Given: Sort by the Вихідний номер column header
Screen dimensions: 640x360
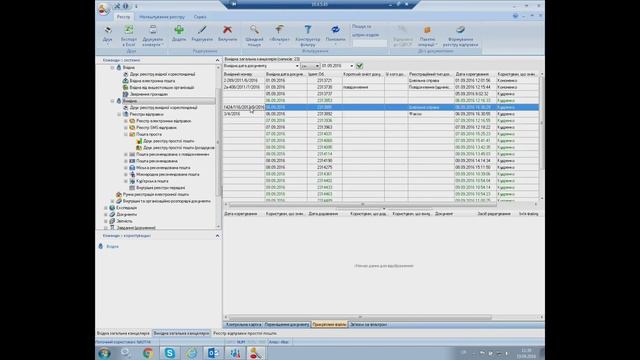Looking at the screenshot, I should pyautogui.click(x=244, y=74).
